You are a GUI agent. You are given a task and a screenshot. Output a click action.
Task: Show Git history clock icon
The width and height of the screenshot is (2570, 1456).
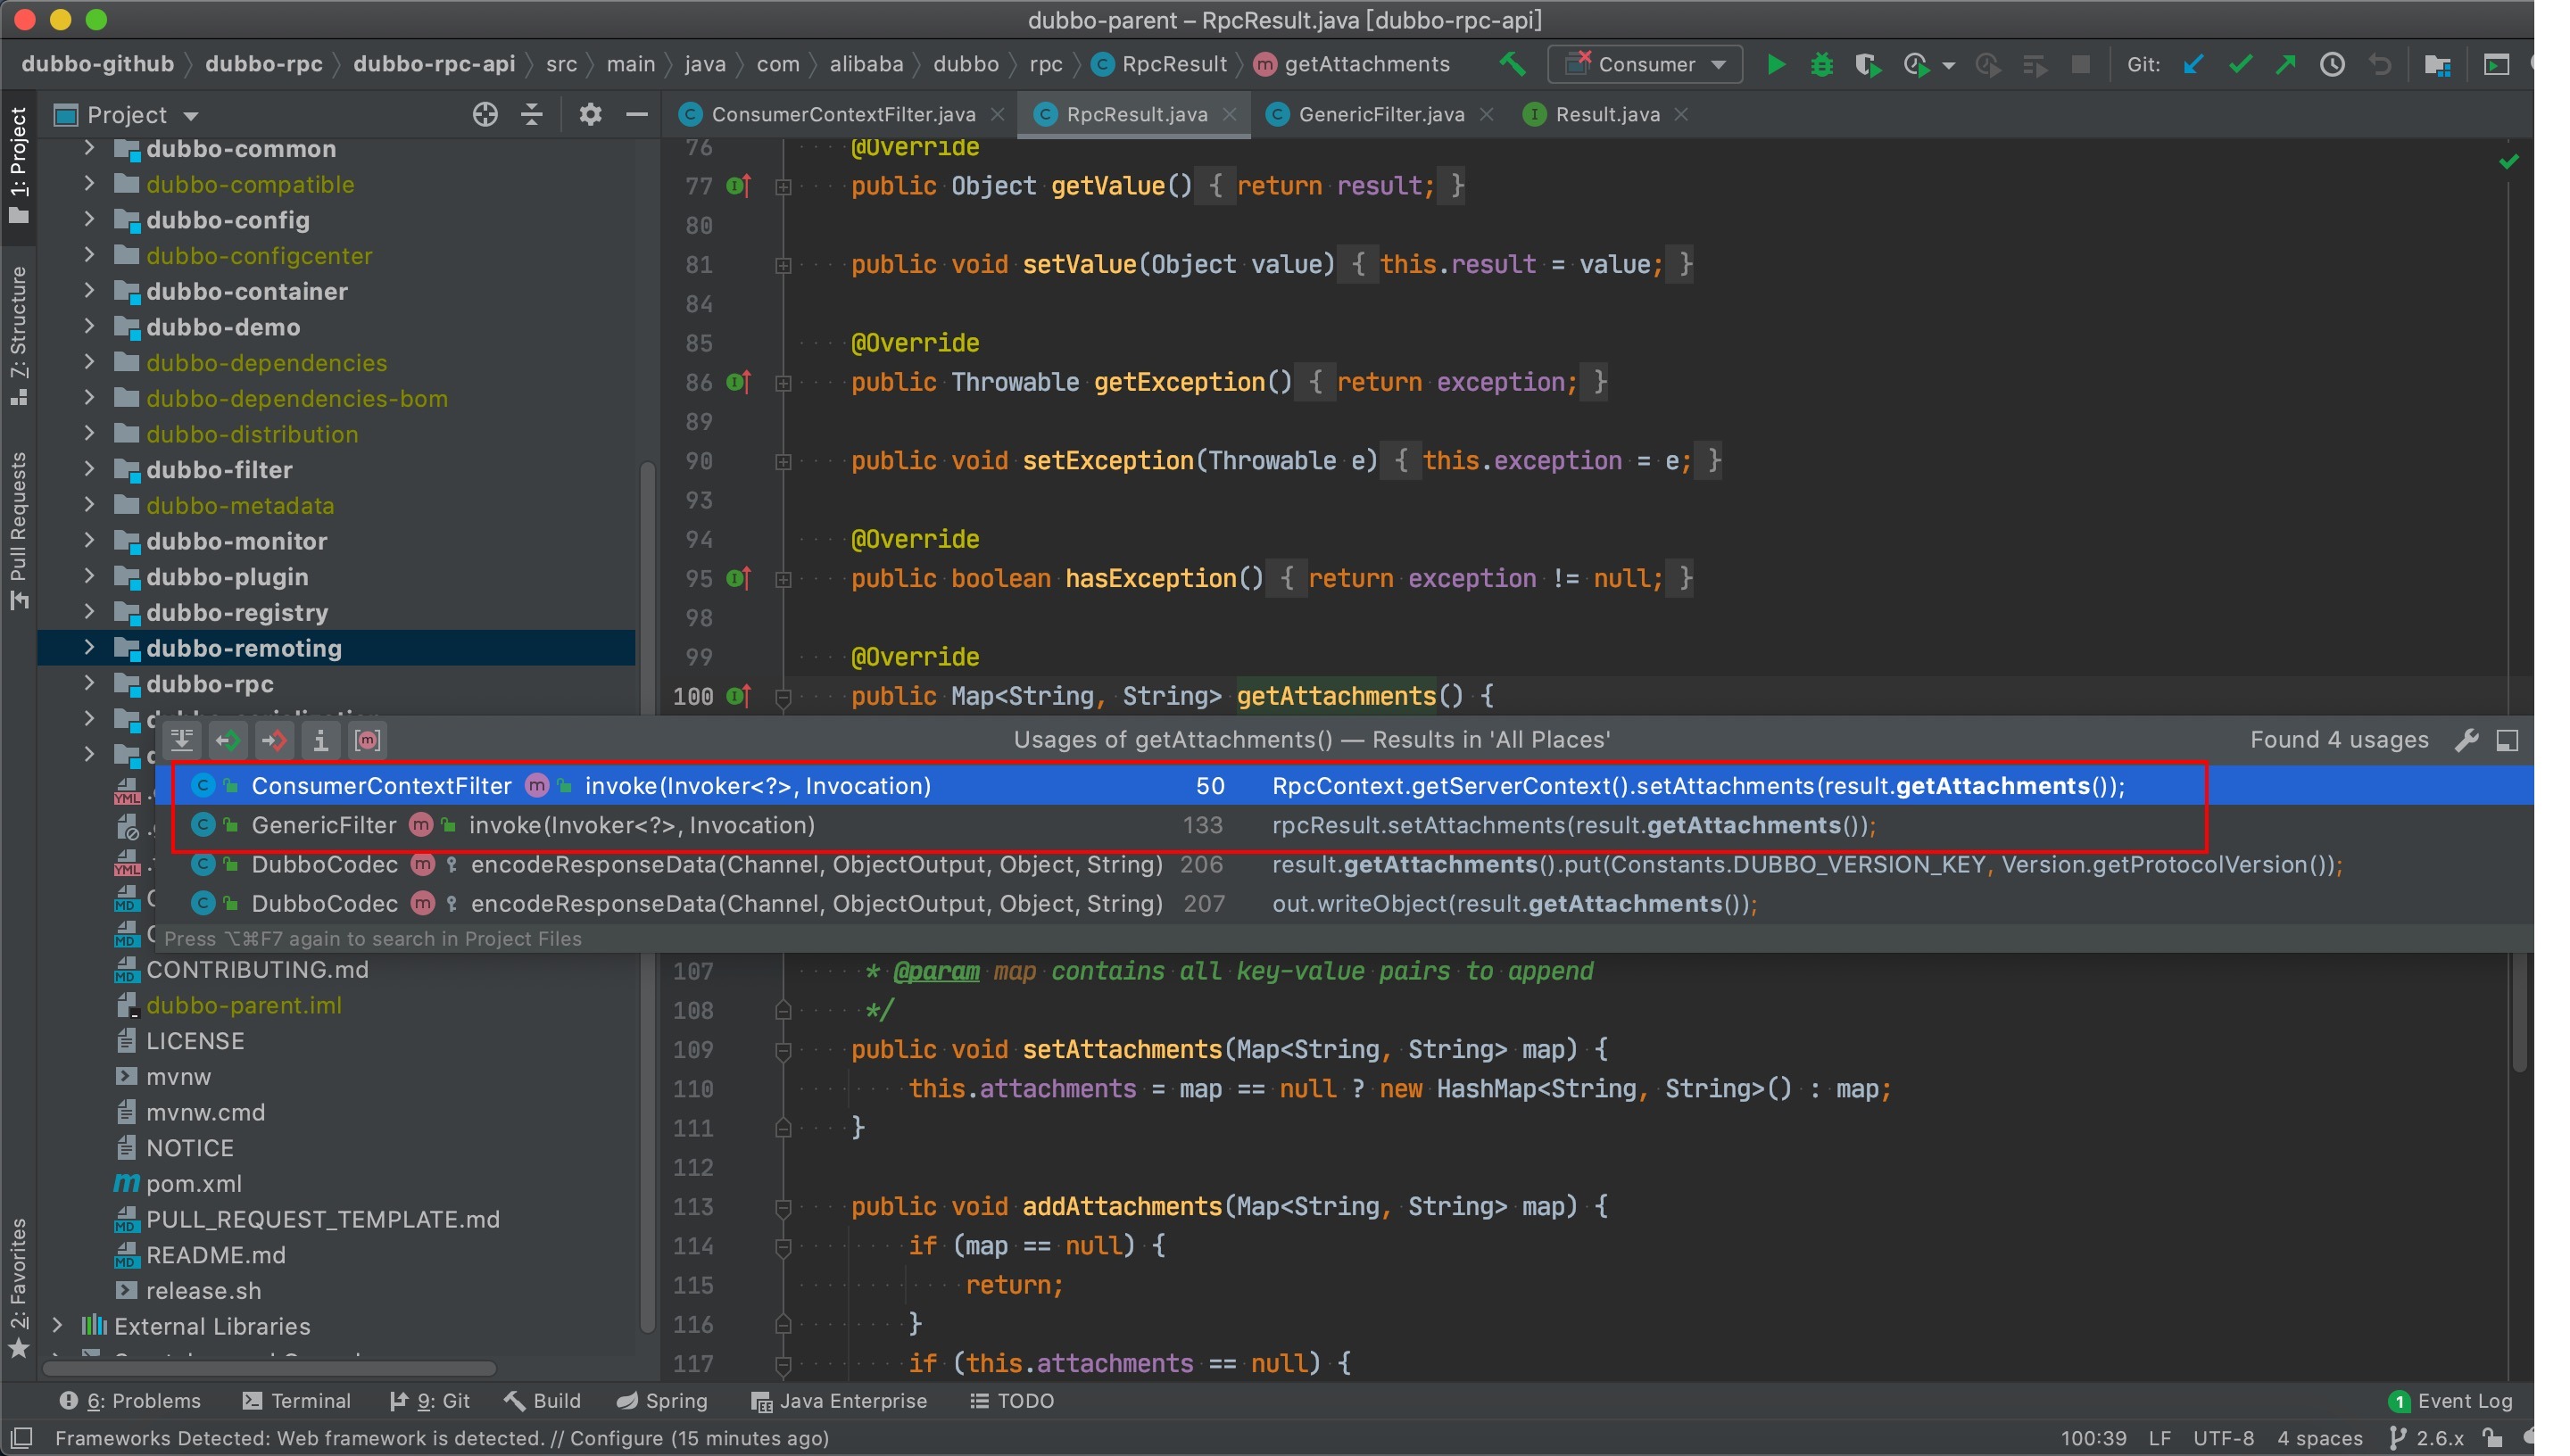(x=2332, y=65)
